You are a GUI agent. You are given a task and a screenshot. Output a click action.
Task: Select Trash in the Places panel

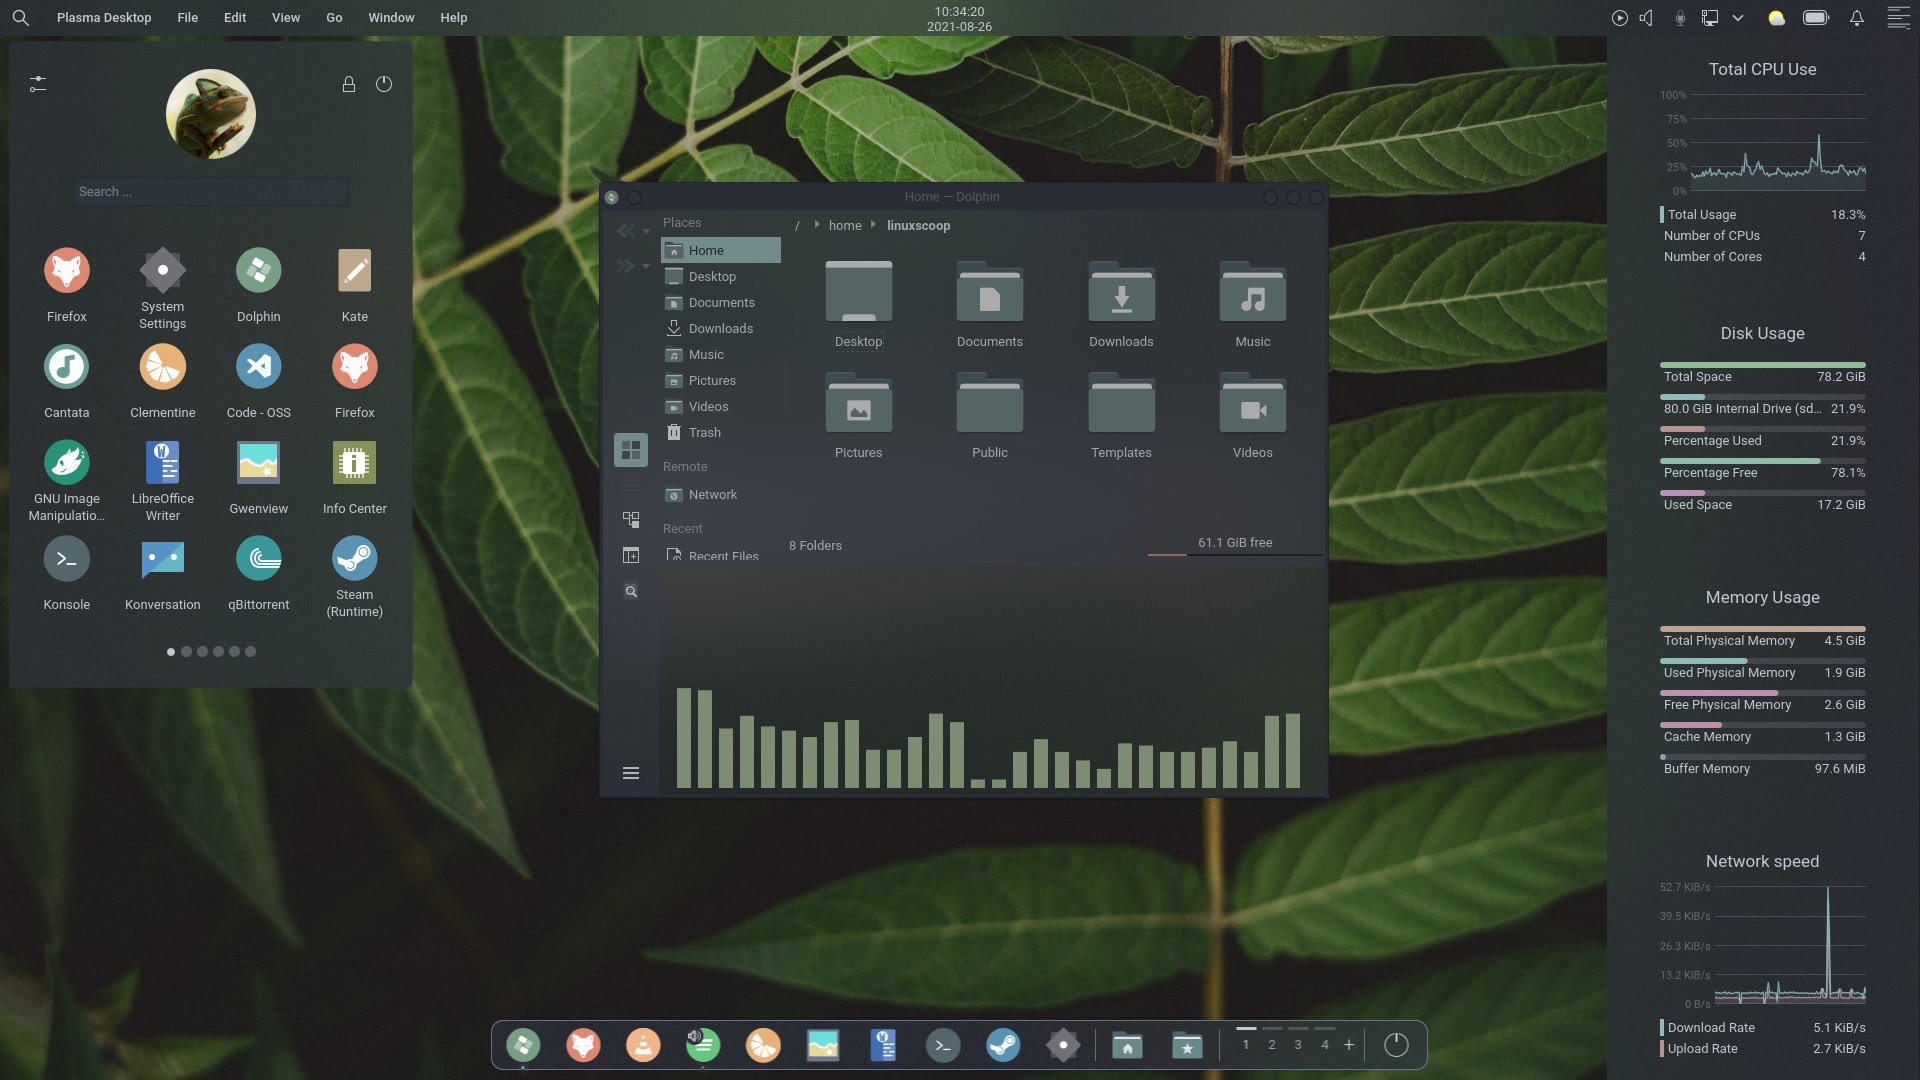pyautogui.click(x=720, y=433)
